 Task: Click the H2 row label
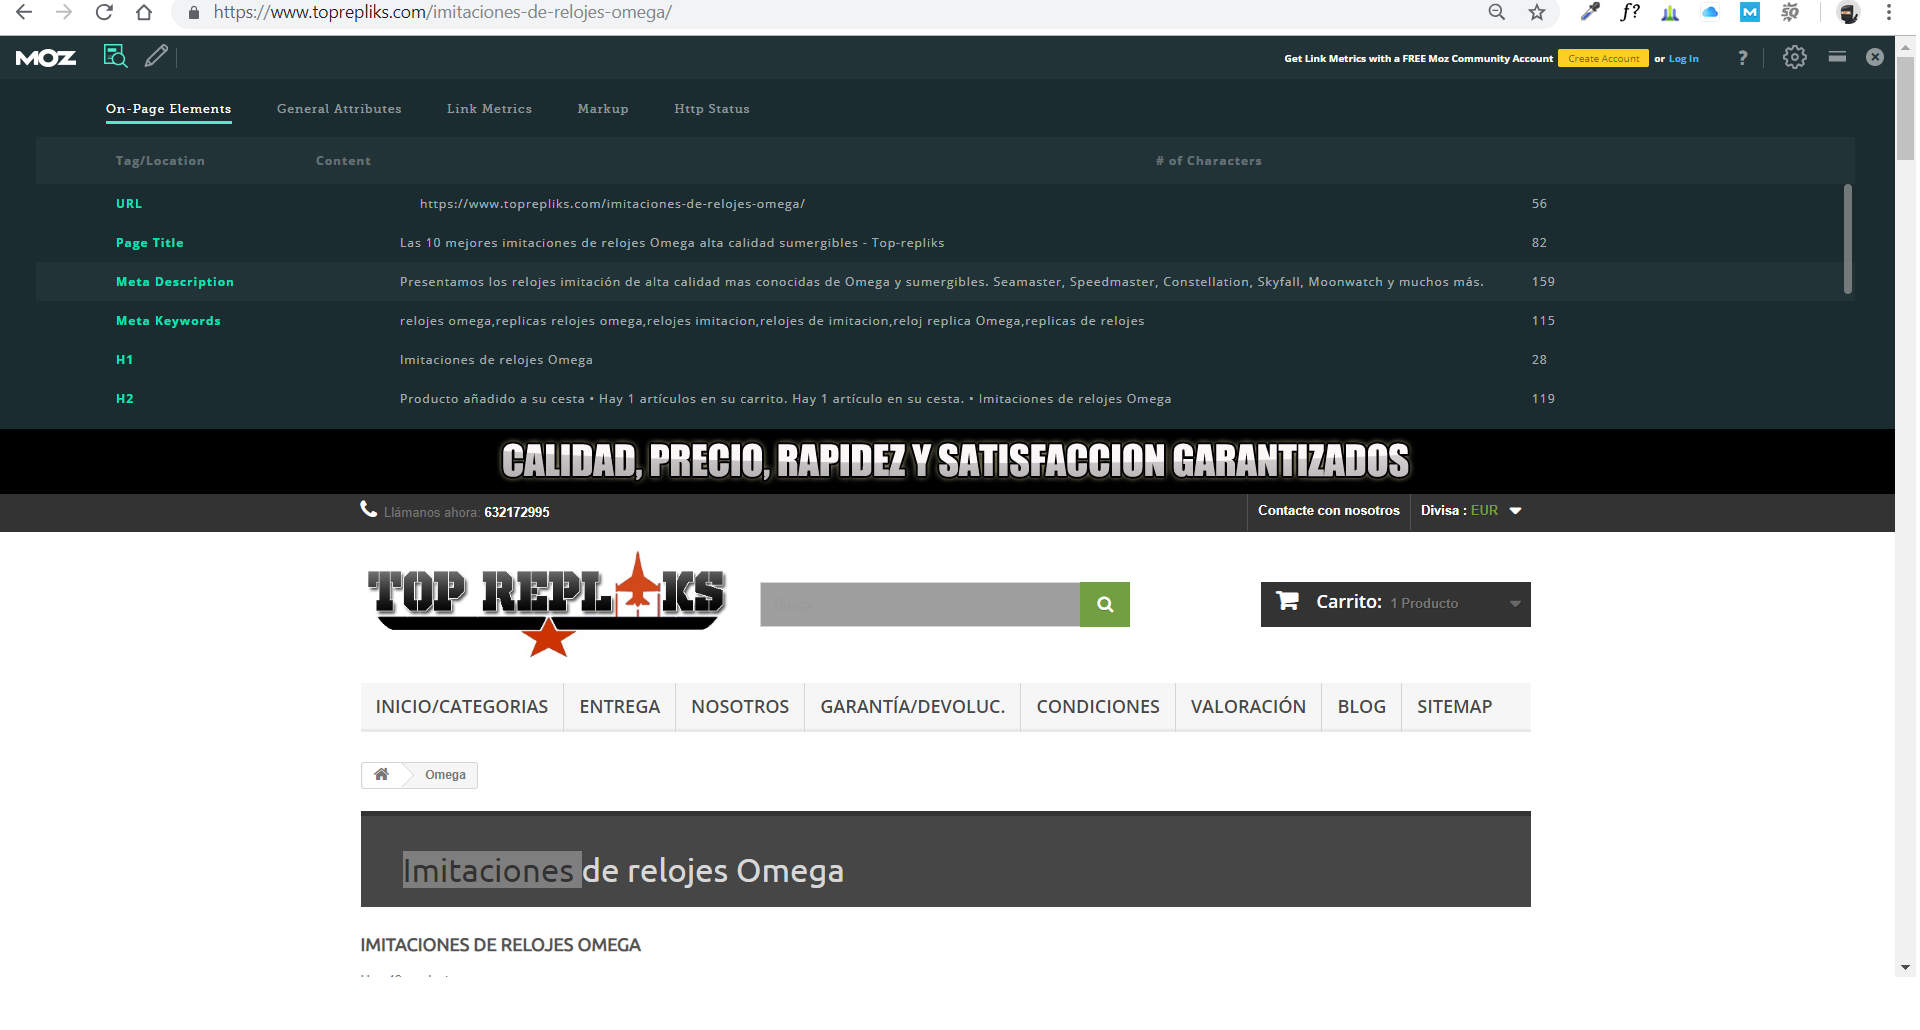(x=125, y=399)
